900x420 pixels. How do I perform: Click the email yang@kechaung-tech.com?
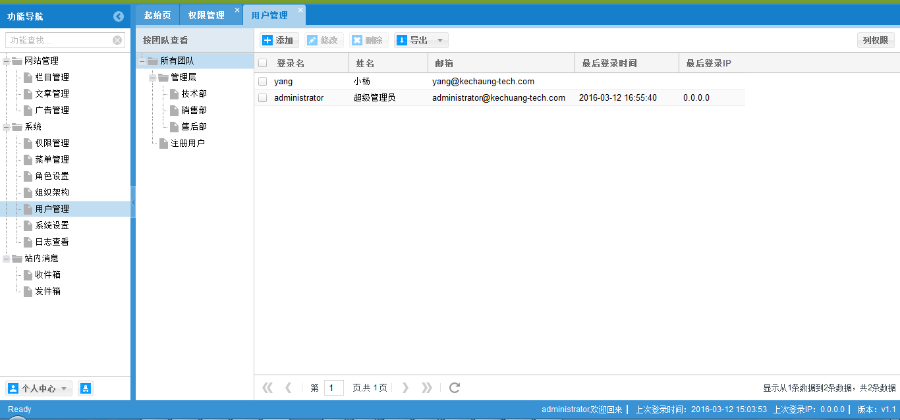[483, 81]
